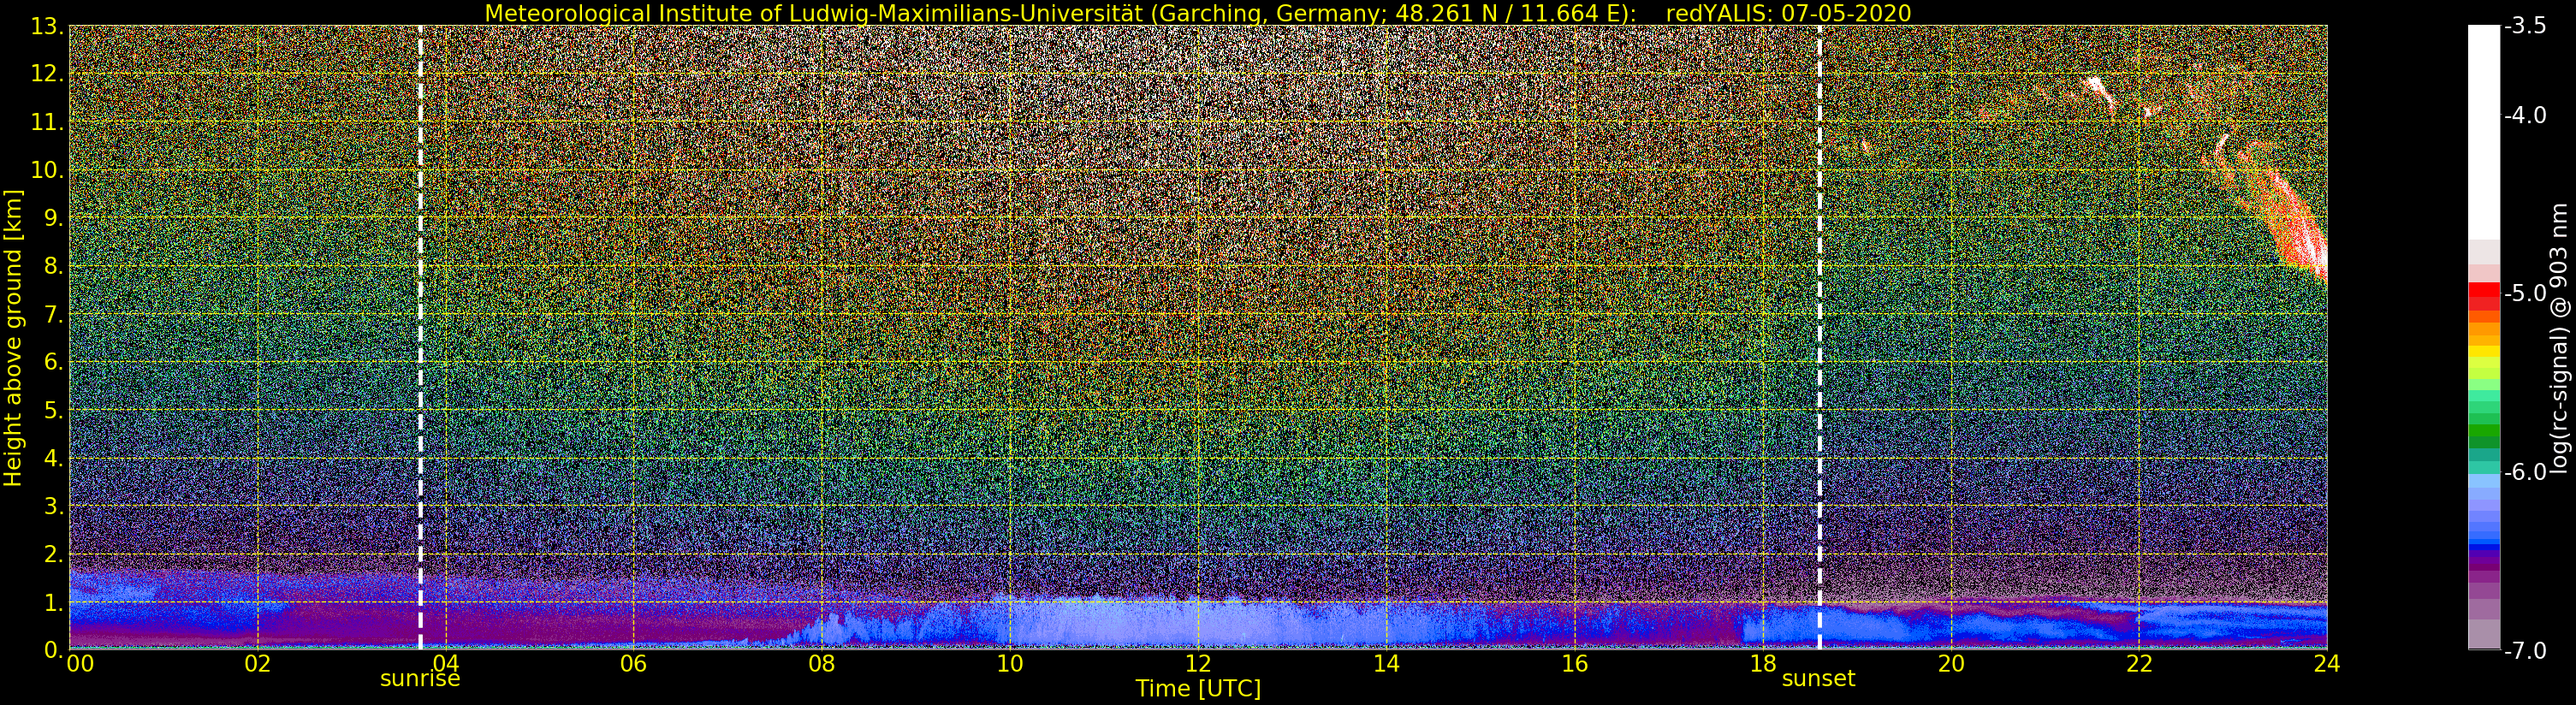This screenshot has width=2576, height=705.
Task: Click the '14' time axis tick label
Action: (1386, 663)
